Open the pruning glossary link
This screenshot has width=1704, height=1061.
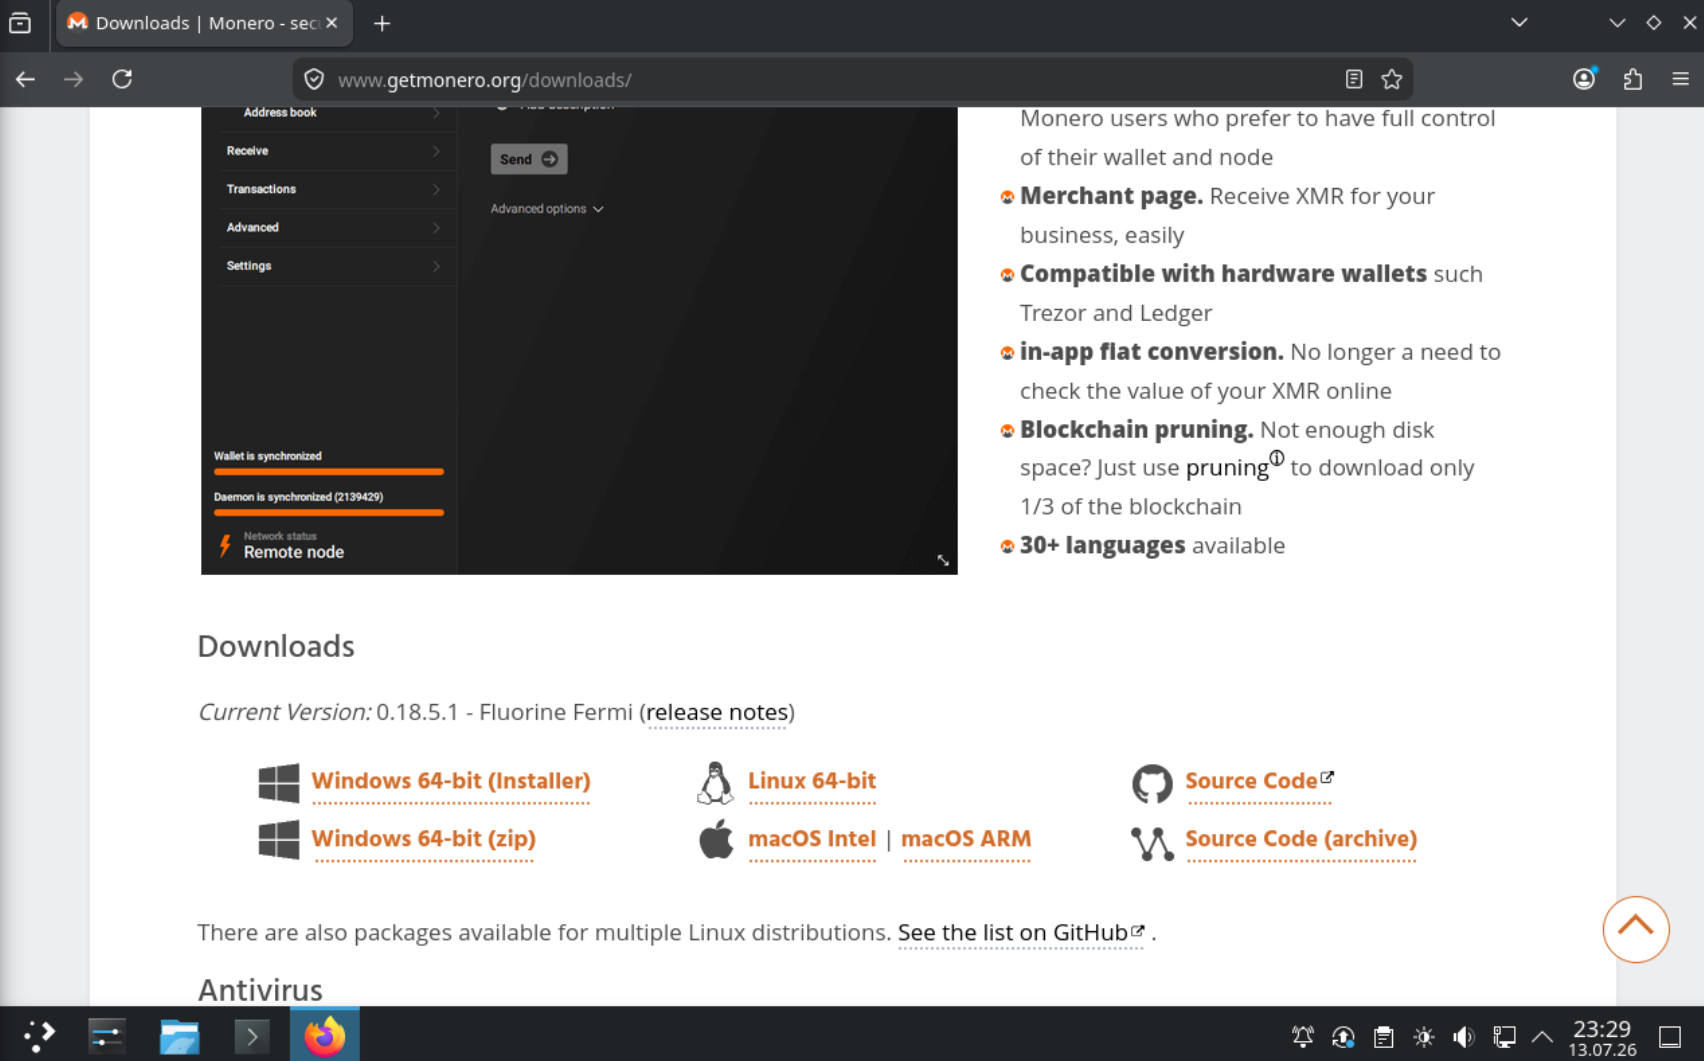pyautogui.click(x=1227, y=467)
